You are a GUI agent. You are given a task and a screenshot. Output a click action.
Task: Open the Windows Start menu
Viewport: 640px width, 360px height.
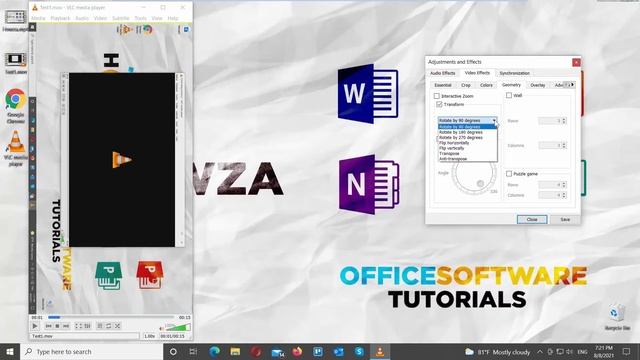coord(10,351)
